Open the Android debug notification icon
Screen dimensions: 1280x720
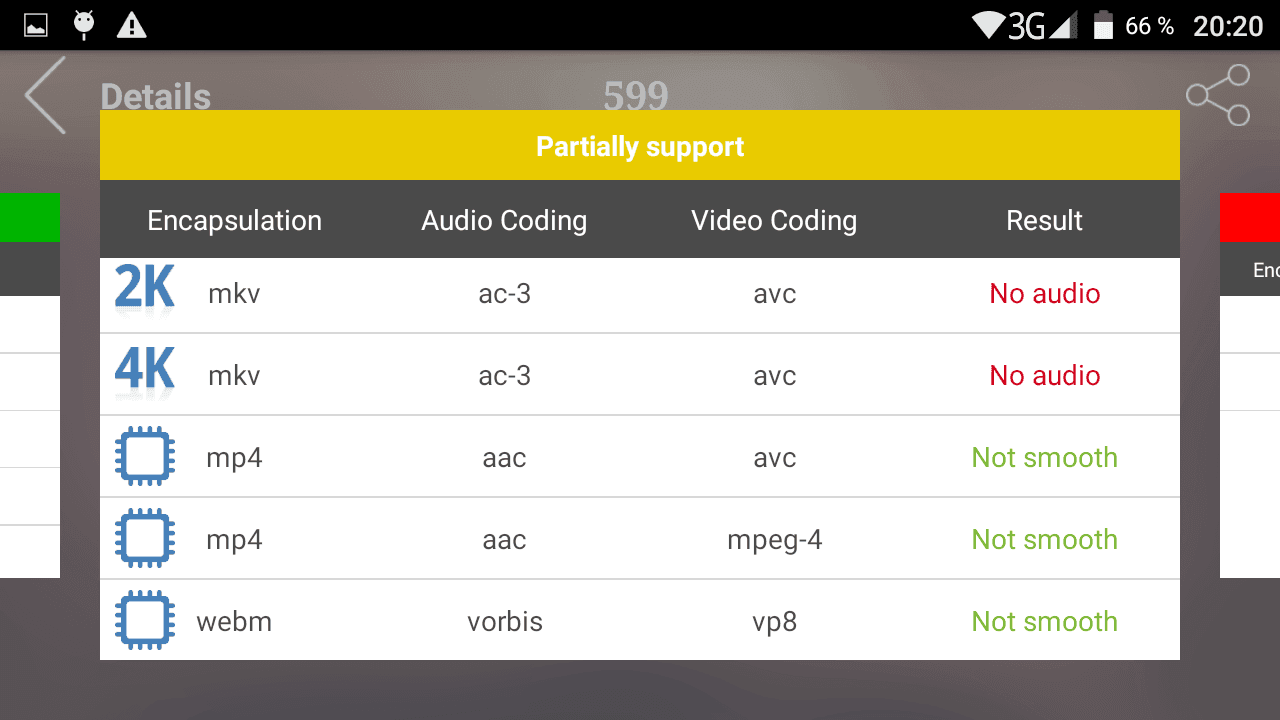coord(84,25)
